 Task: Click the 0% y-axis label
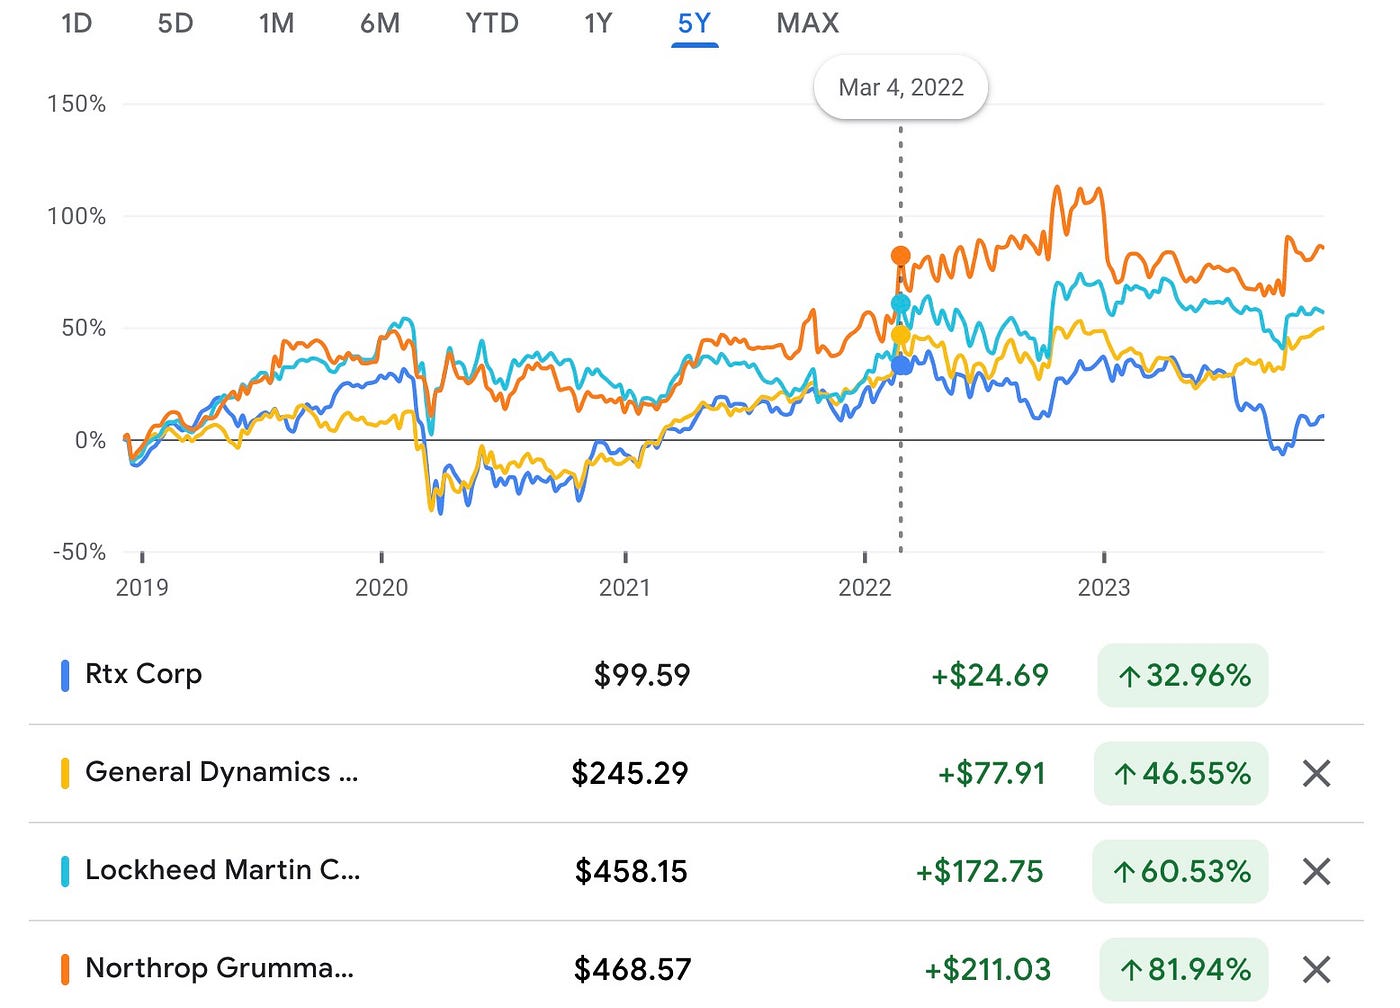(x=90, y=440)
